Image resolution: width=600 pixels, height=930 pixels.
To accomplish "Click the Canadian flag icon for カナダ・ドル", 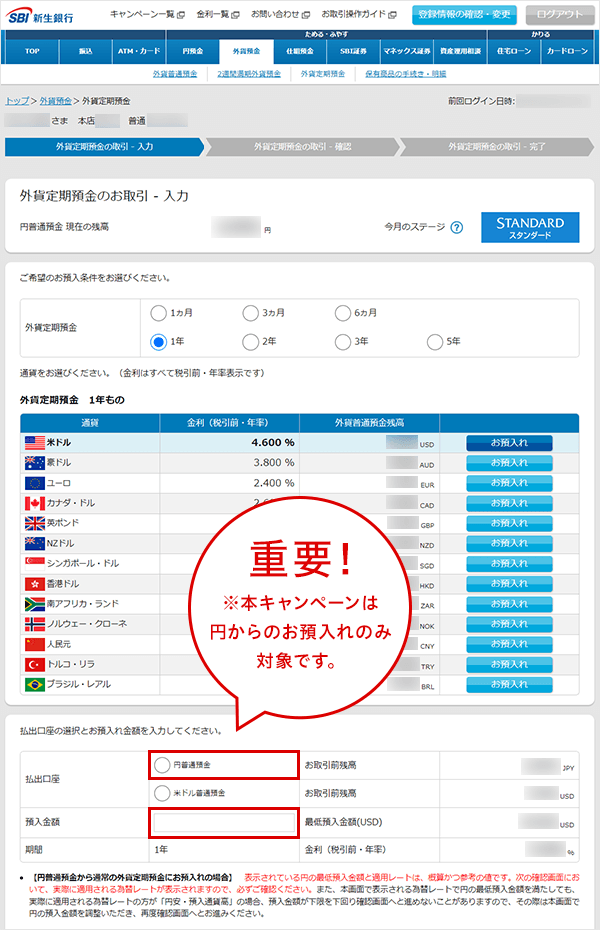I will tap(33, 503).
